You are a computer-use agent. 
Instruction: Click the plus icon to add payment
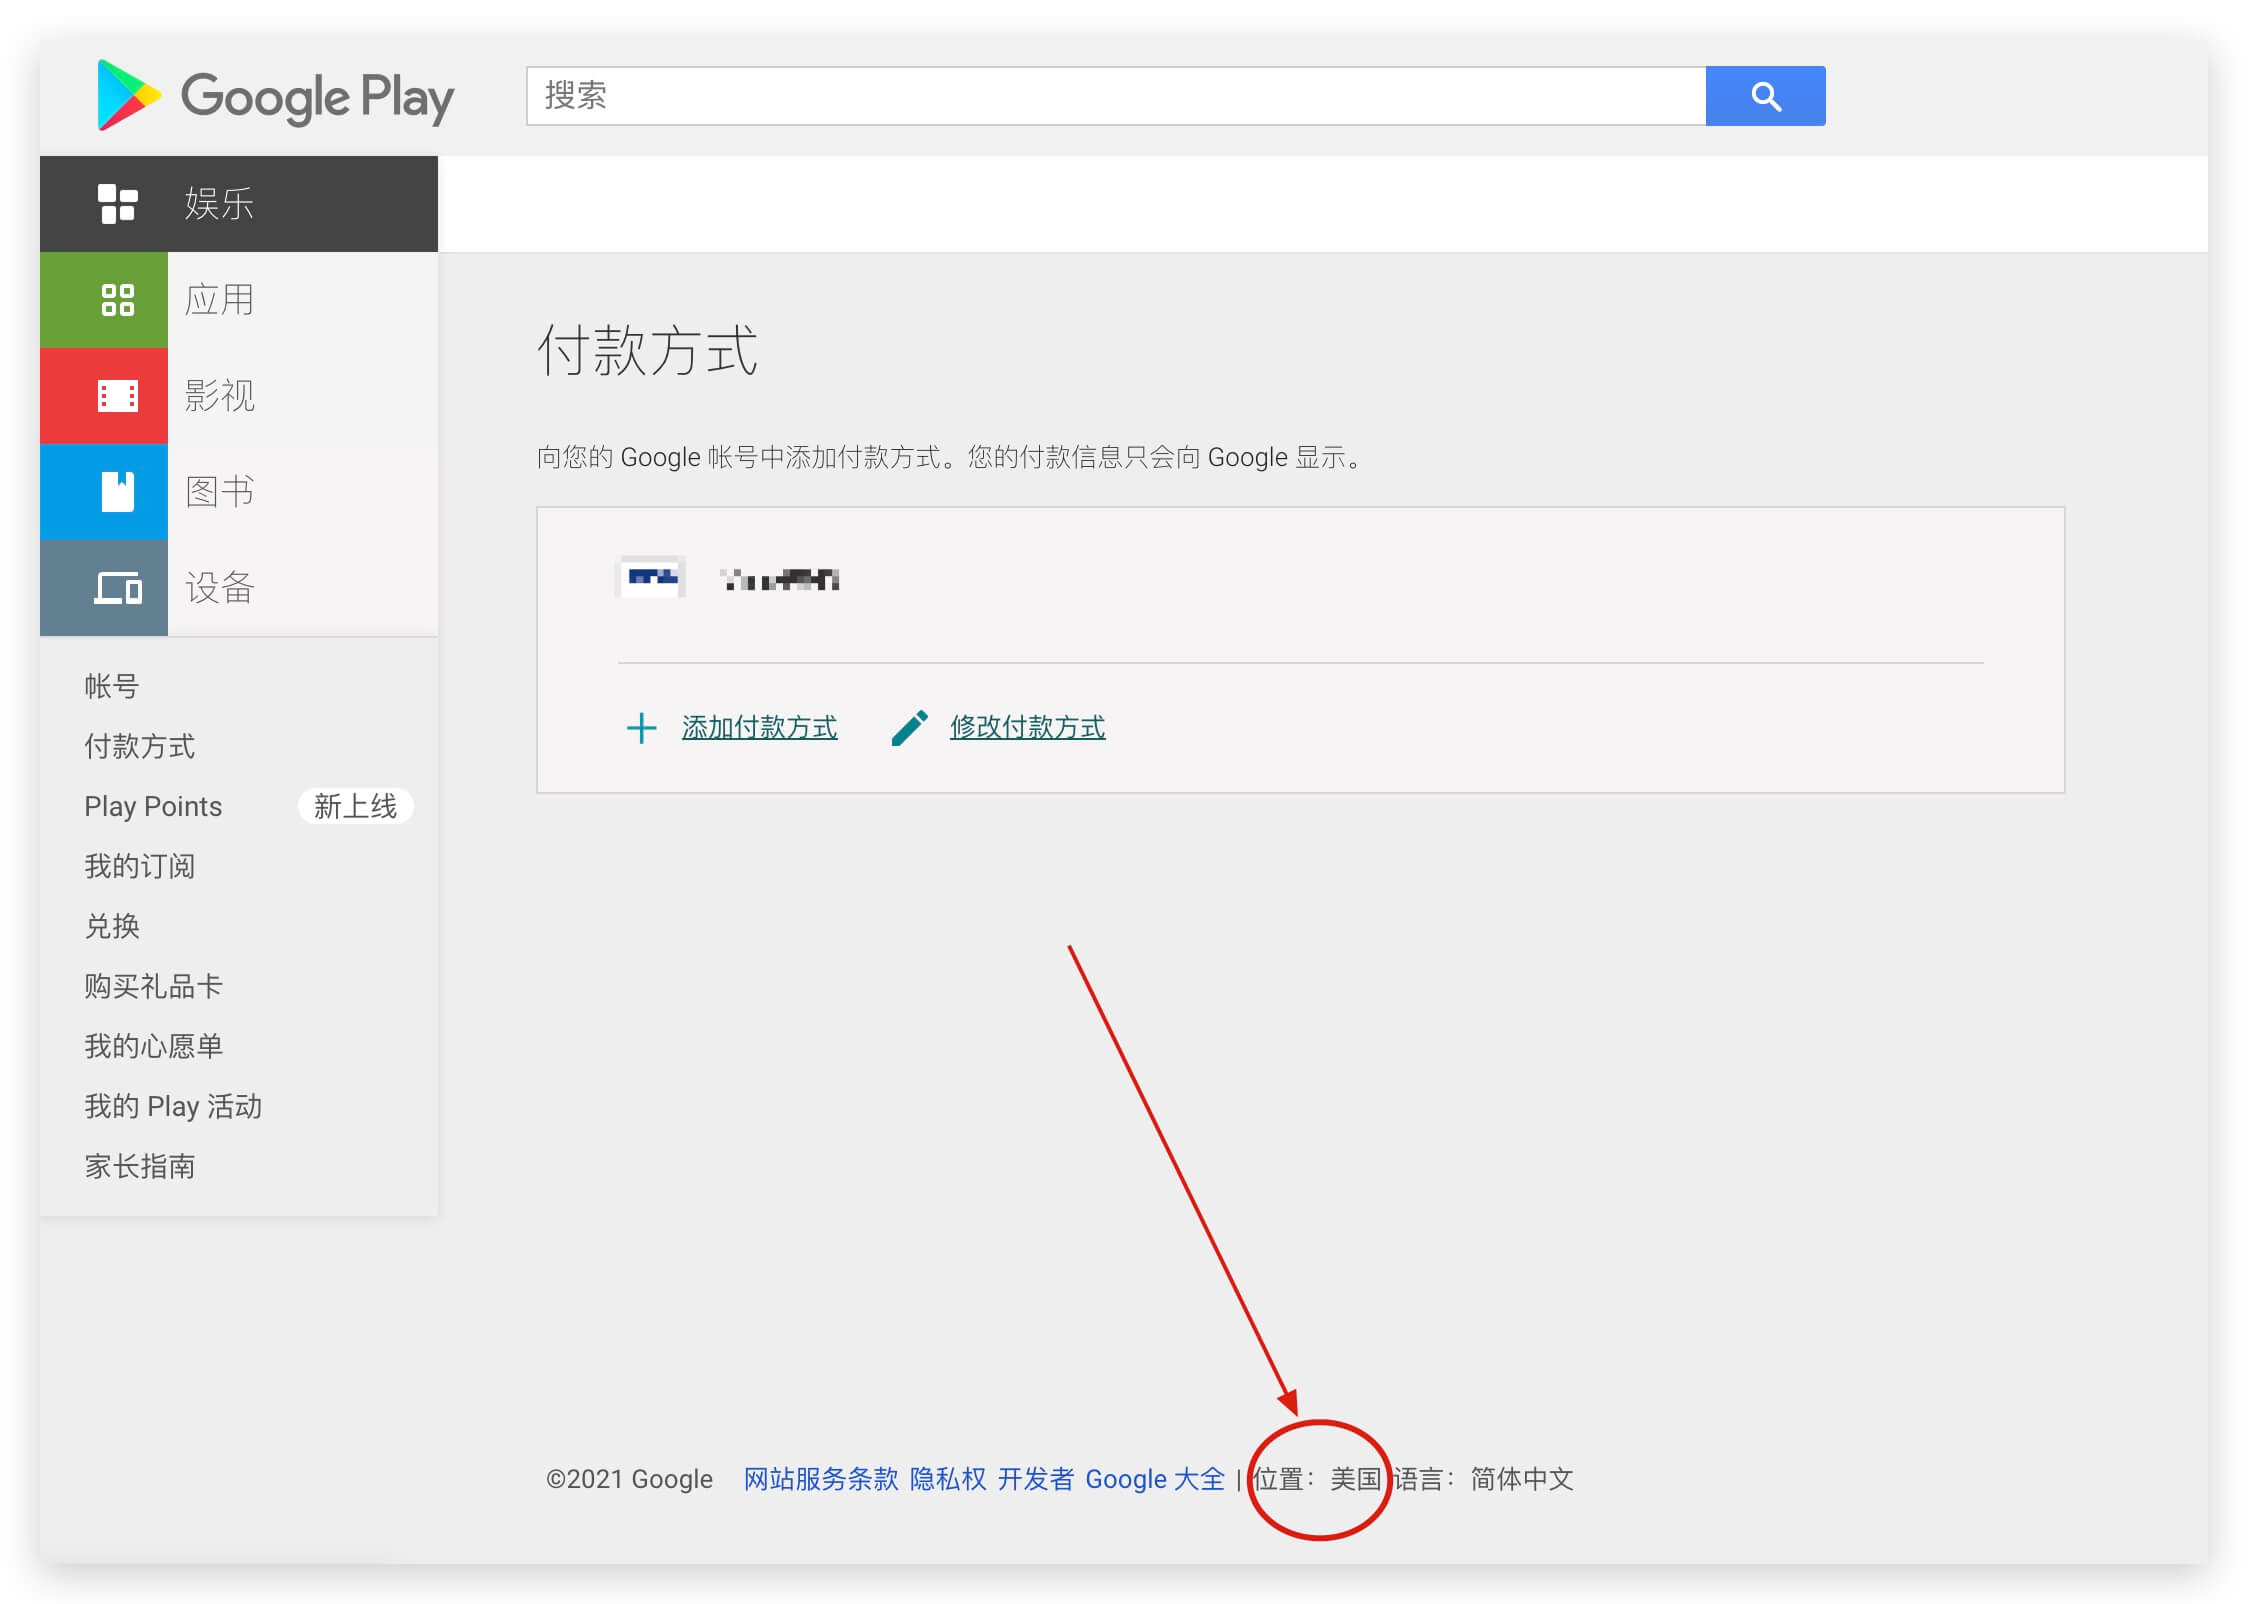click(x=641, y=728)
